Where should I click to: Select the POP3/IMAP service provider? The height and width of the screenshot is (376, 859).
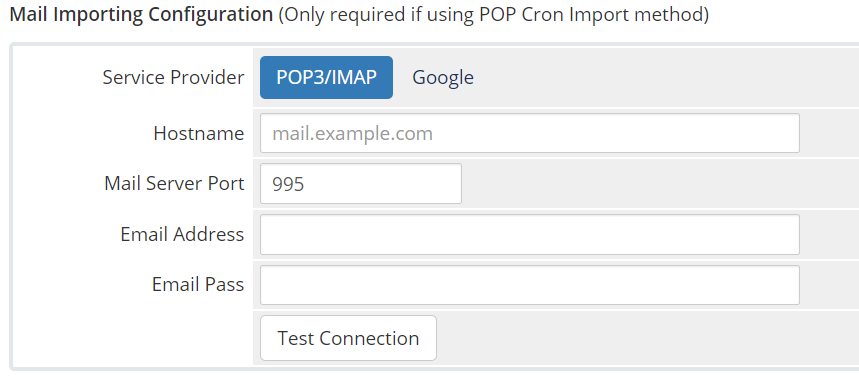[x=326, y=77]
